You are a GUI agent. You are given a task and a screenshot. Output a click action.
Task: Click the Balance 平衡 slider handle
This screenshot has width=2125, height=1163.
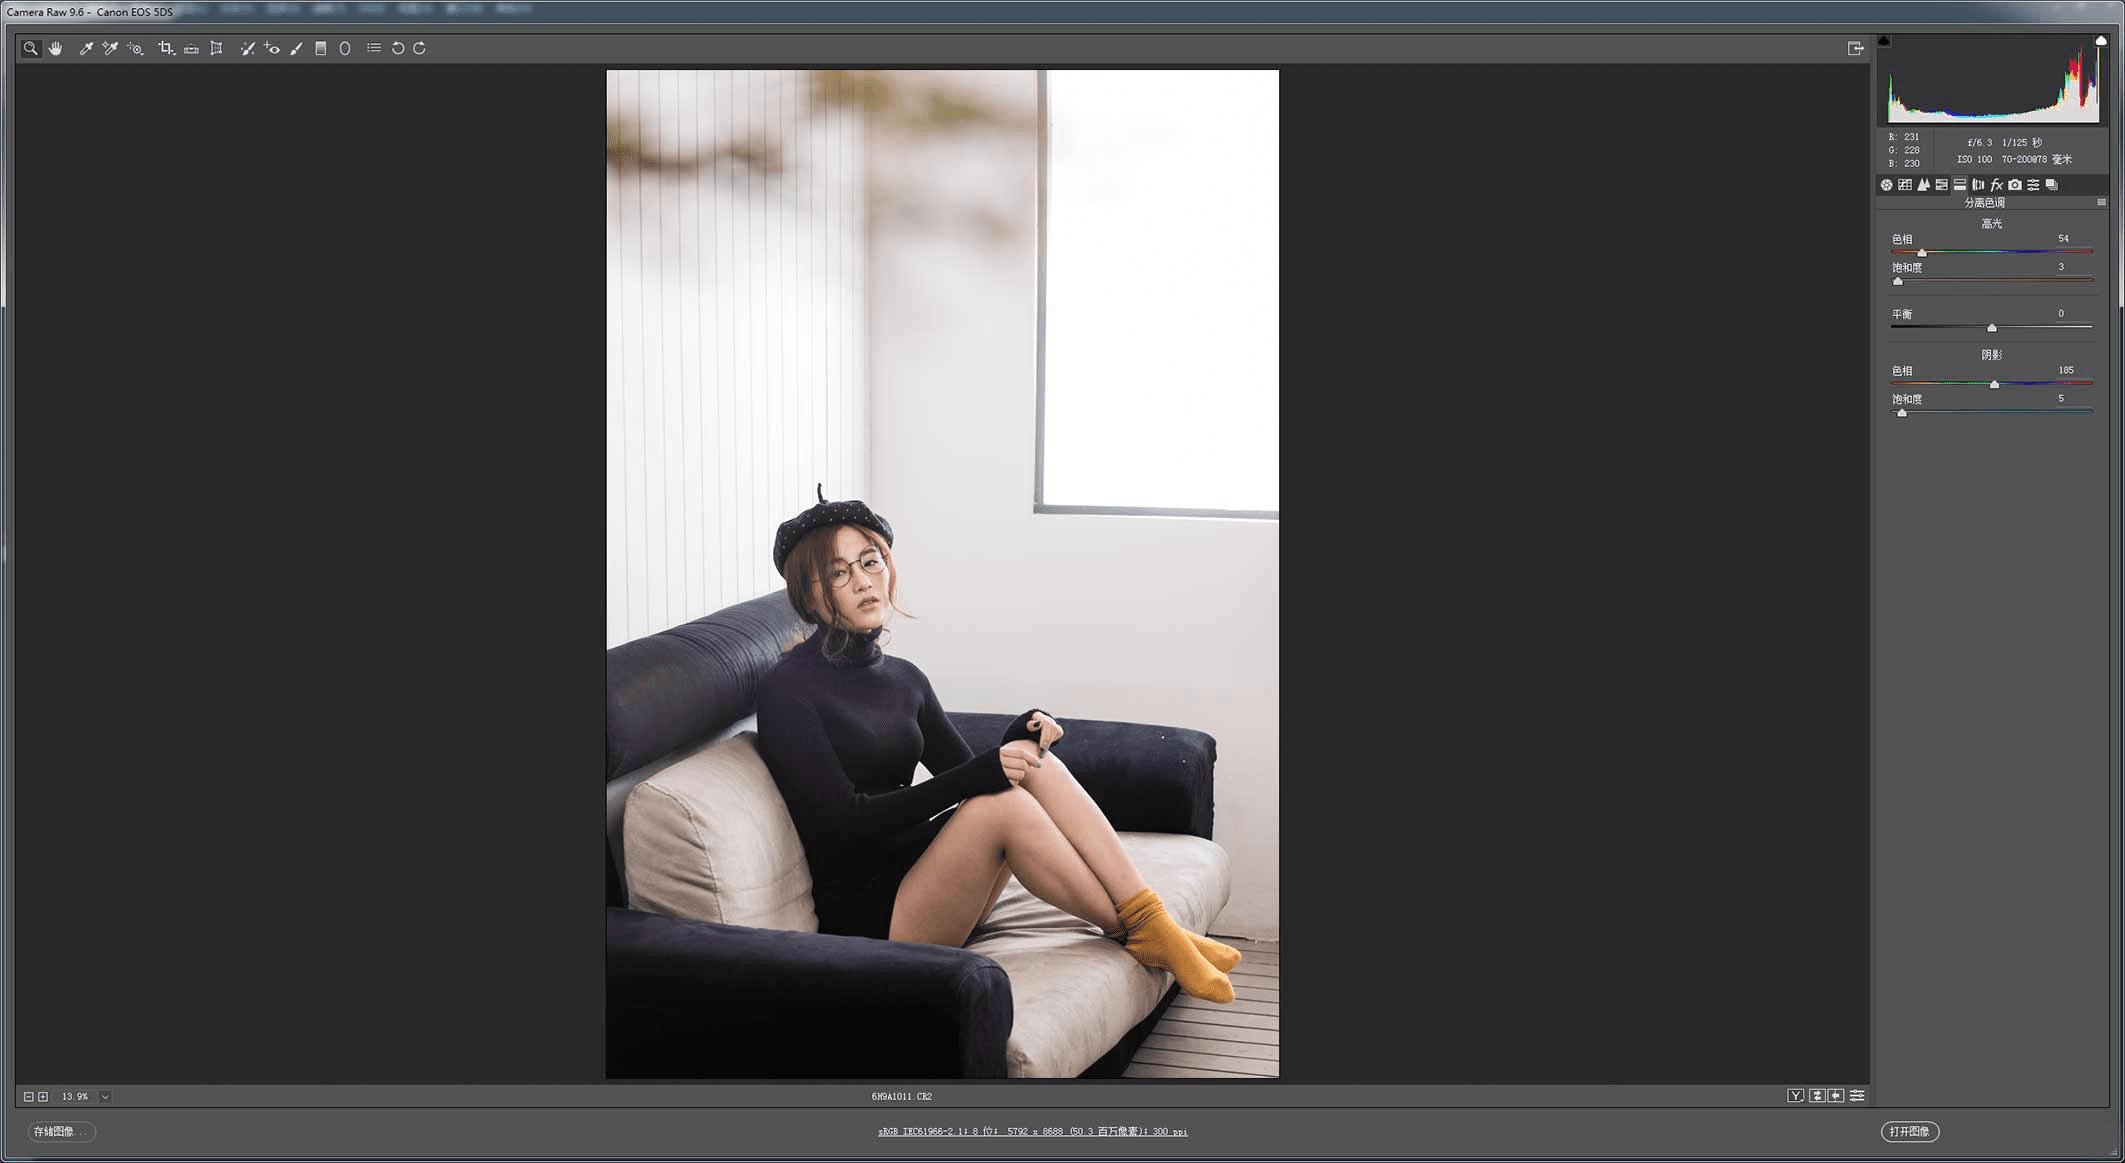1992,328
